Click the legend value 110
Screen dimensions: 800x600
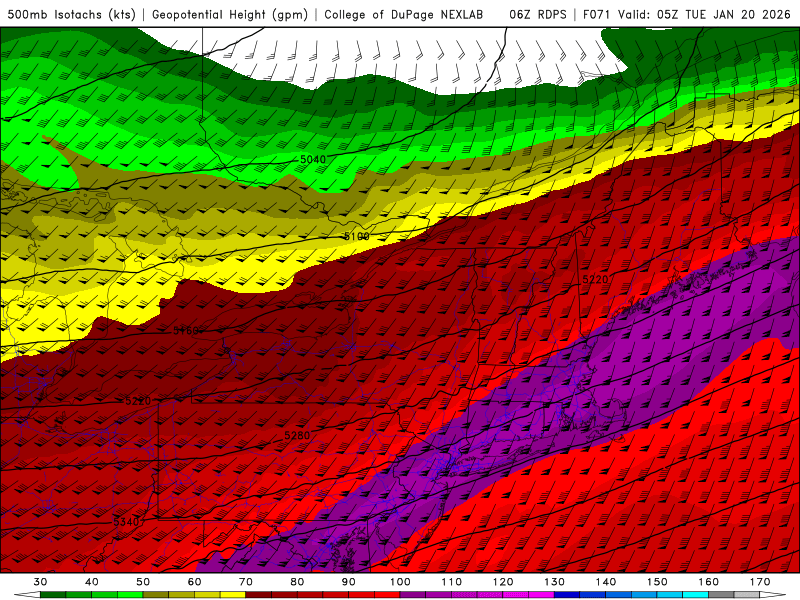click(x=452, y=582)
